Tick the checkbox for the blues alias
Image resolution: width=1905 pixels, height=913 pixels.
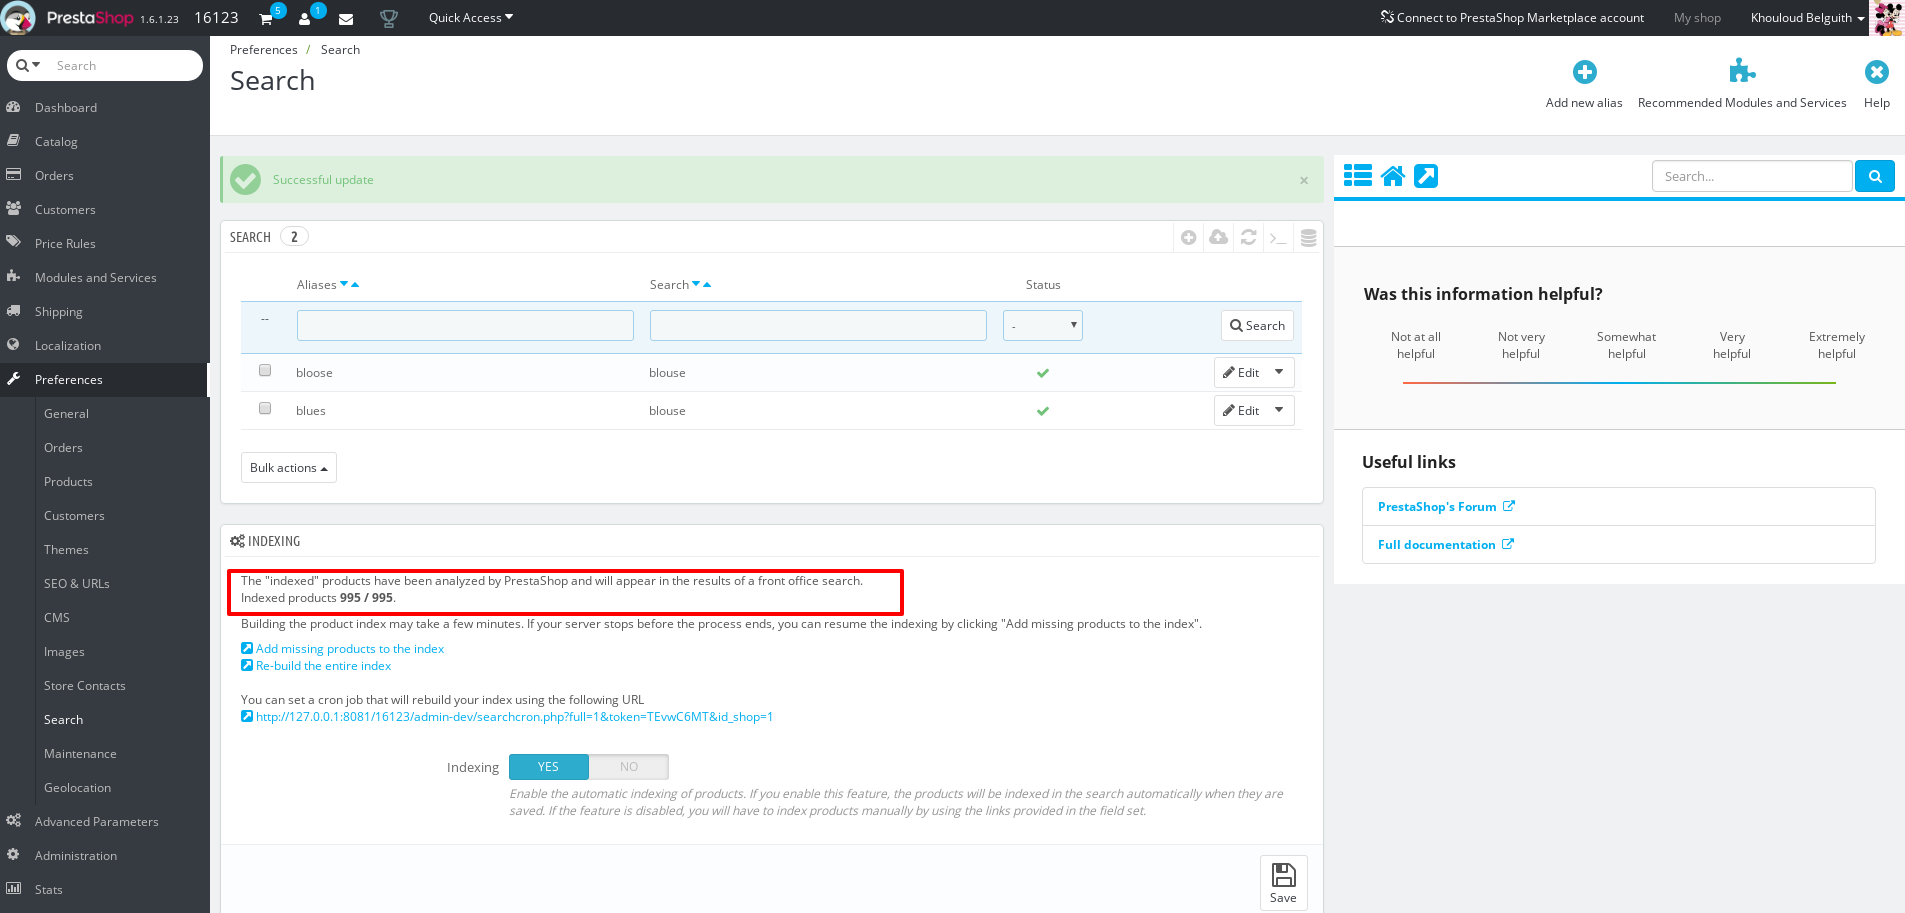265,408
